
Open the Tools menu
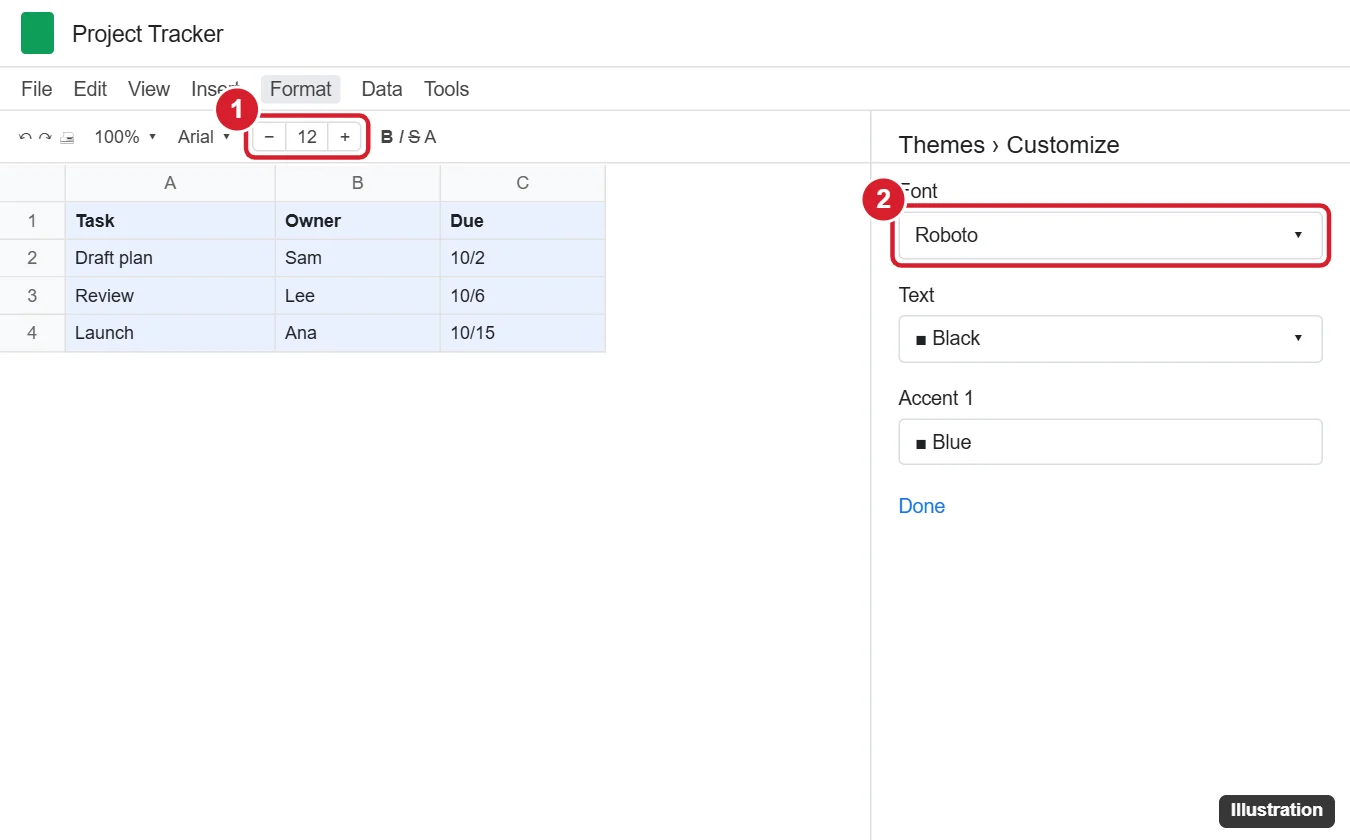pyautogui.click(x=446, y=89)
